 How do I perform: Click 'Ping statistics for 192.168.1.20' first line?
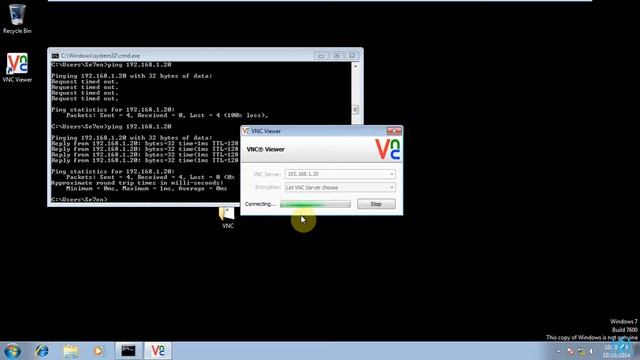pos(113,110)
